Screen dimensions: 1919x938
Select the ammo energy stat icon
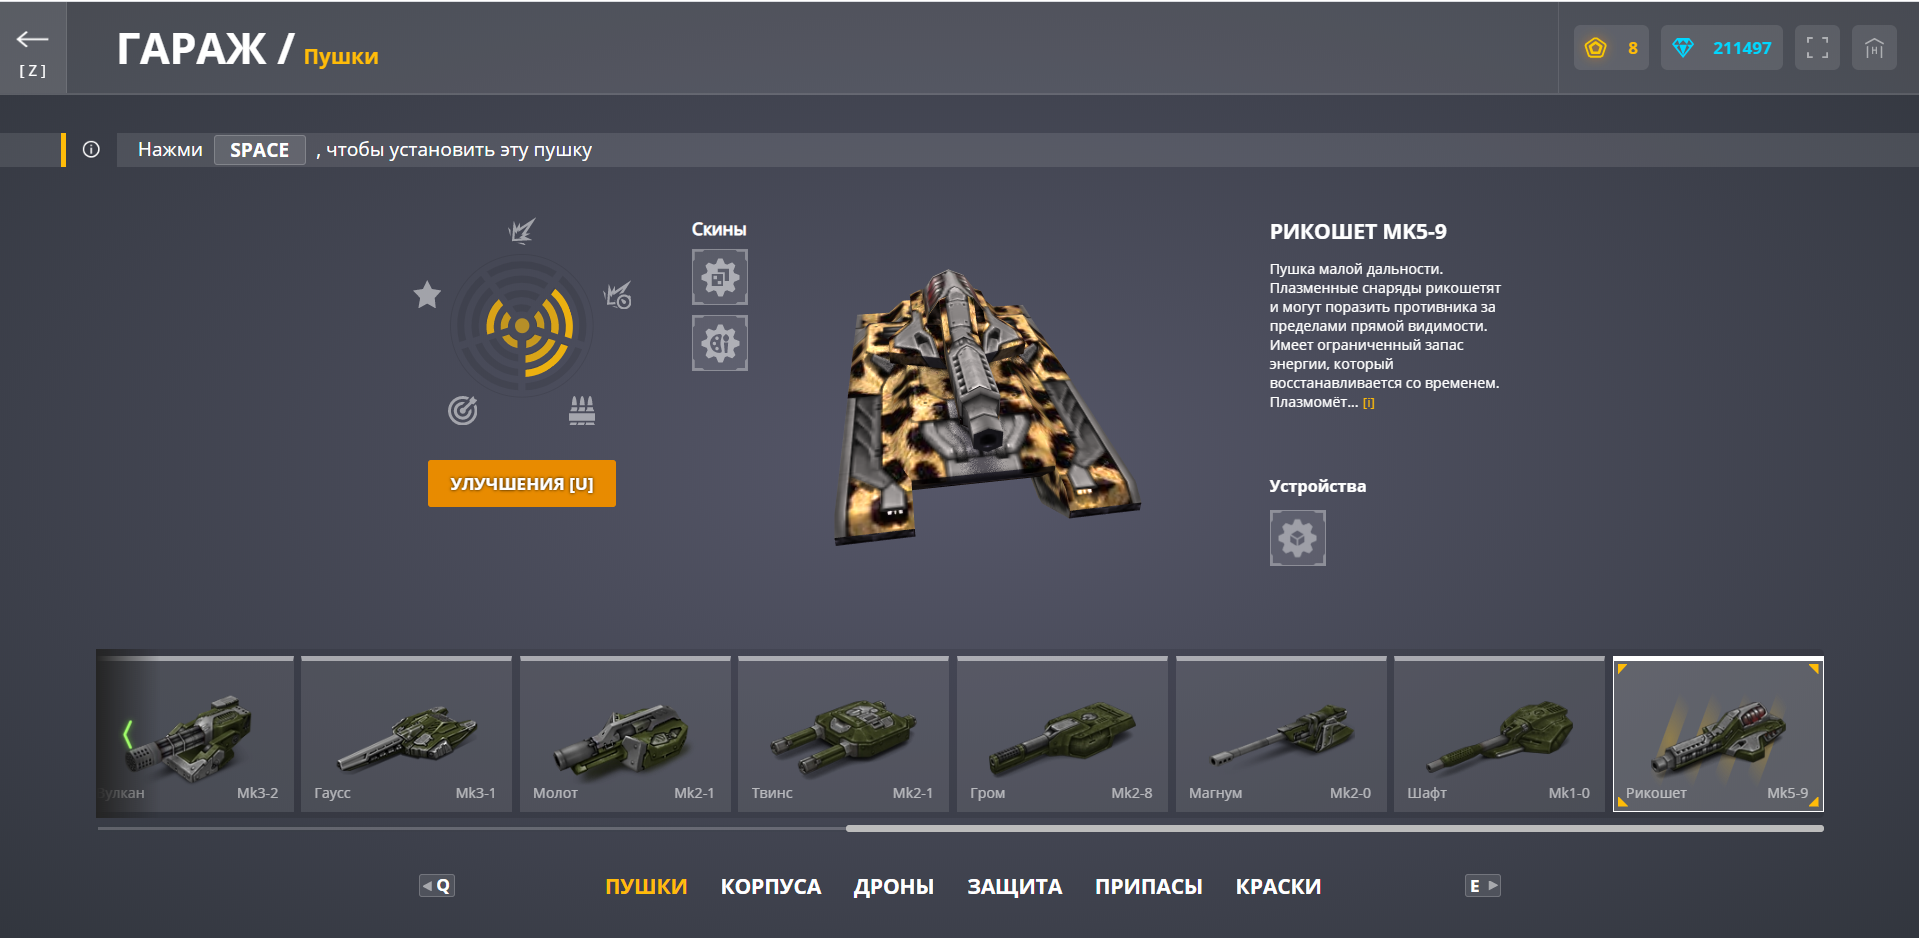[582, 410]
